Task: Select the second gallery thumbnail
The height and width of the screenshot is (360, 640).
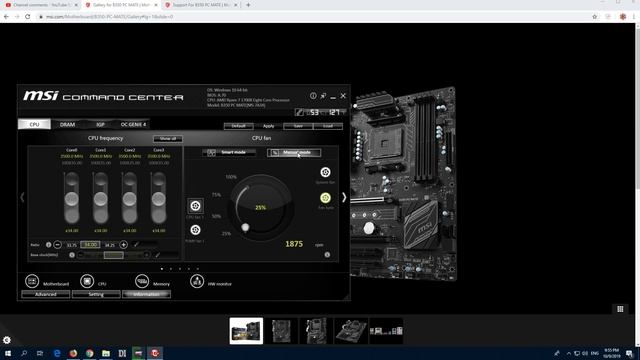Action: pyautogui.click(x=281, y=331)
